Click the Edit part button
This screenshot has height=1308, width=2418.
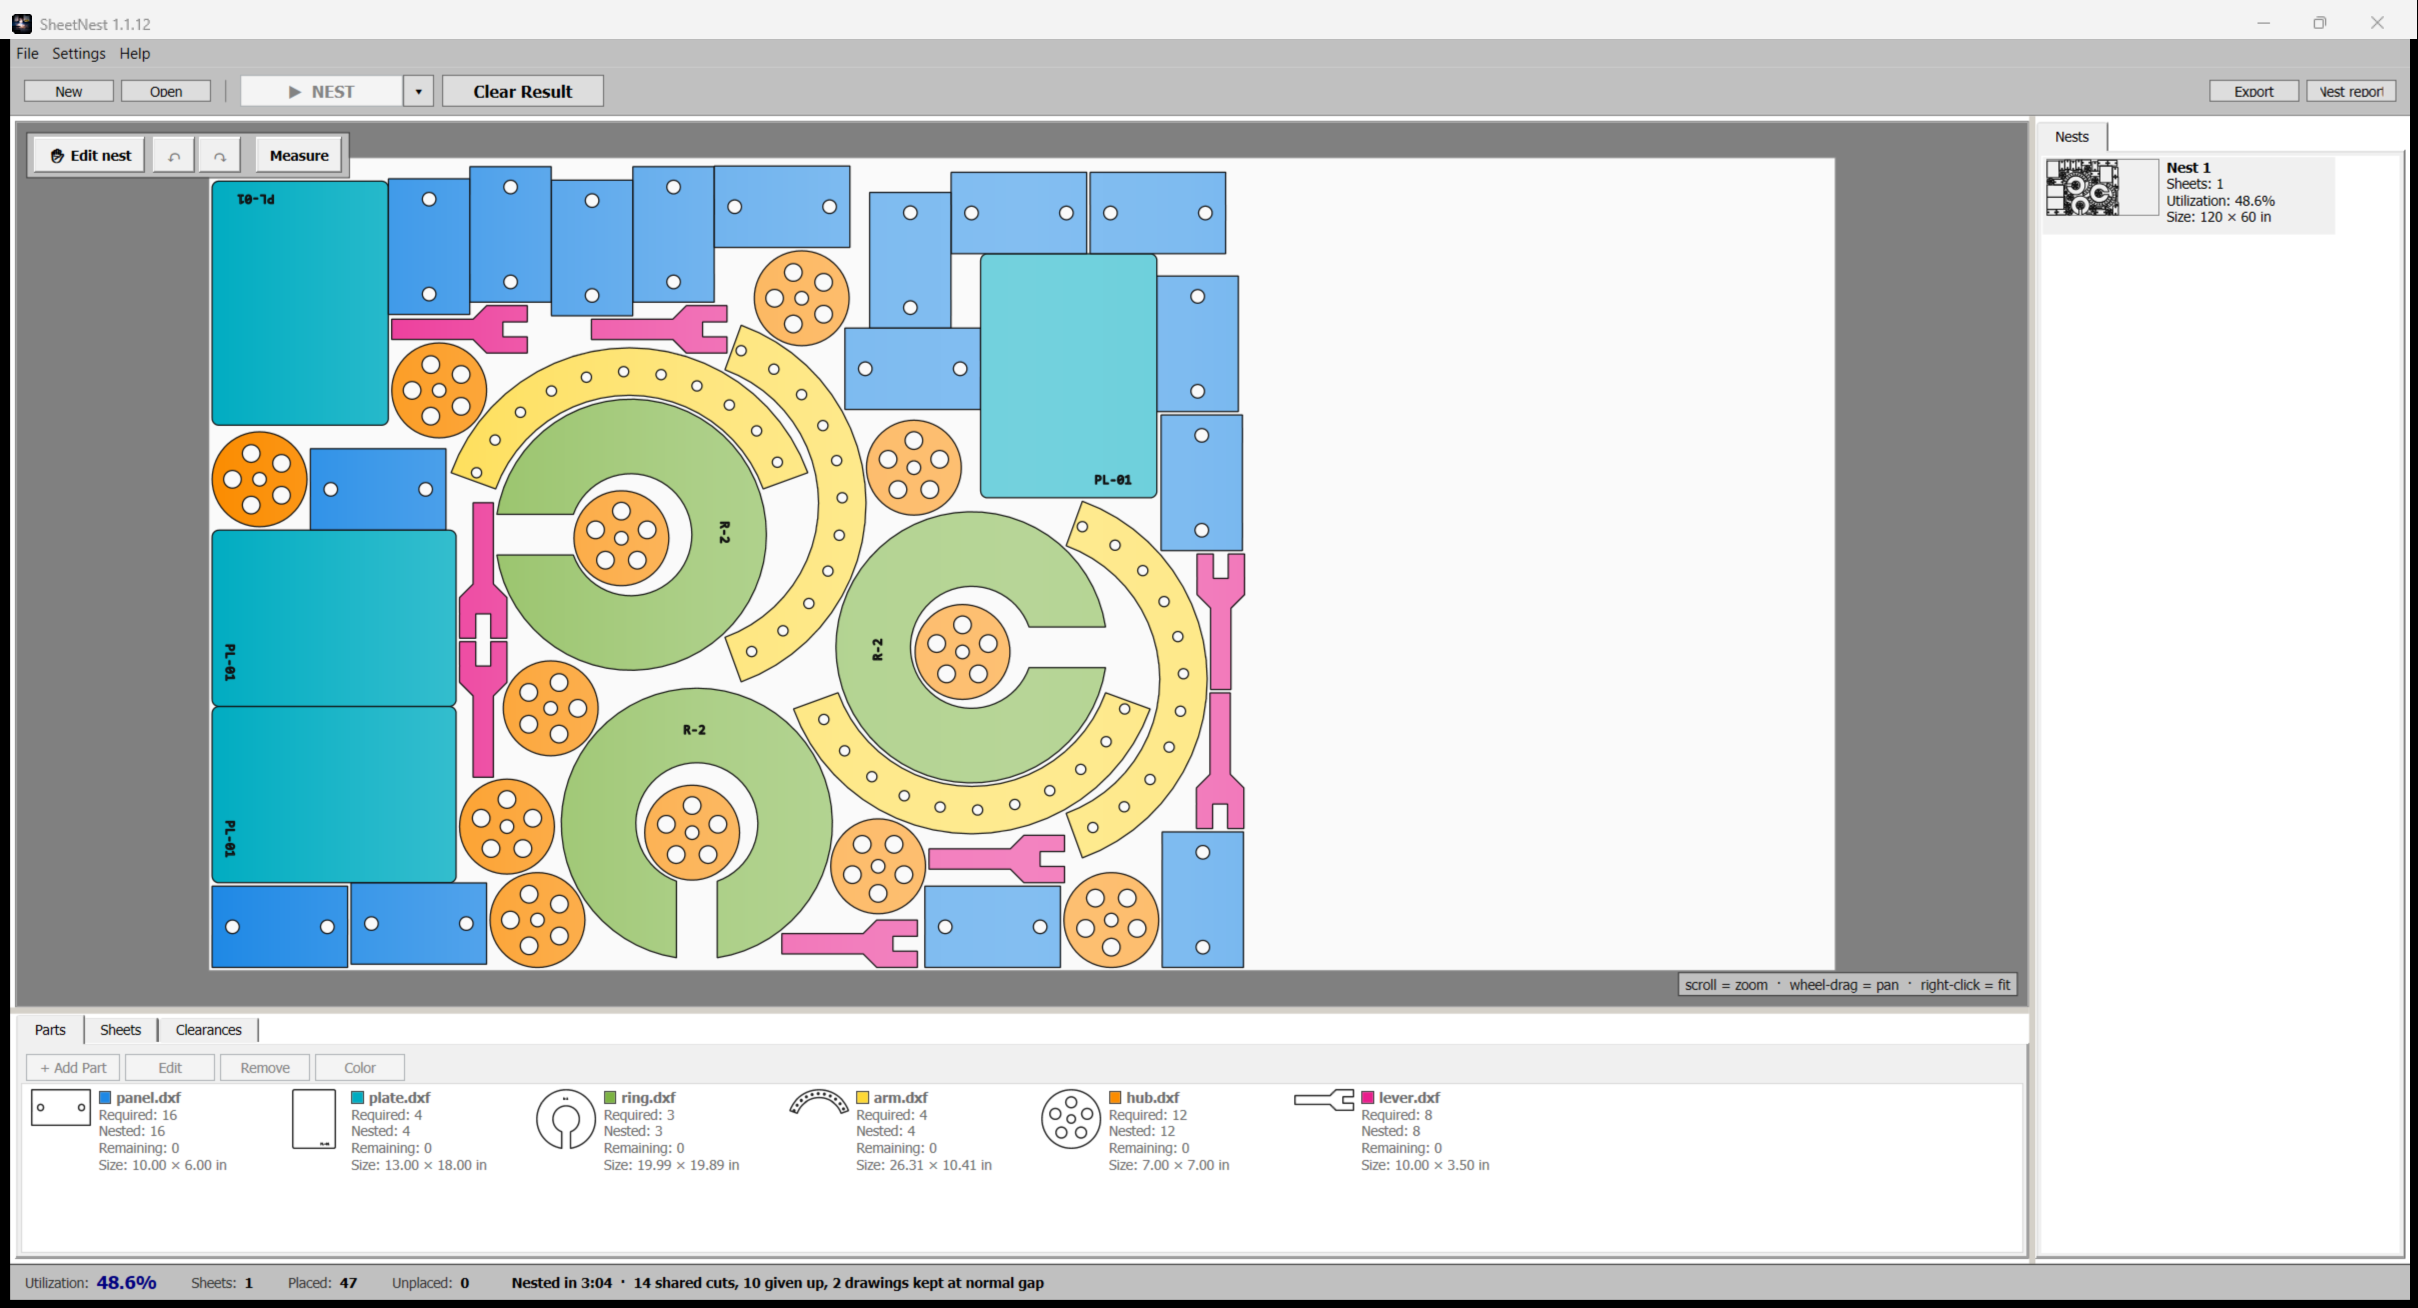coord(170,1068)
